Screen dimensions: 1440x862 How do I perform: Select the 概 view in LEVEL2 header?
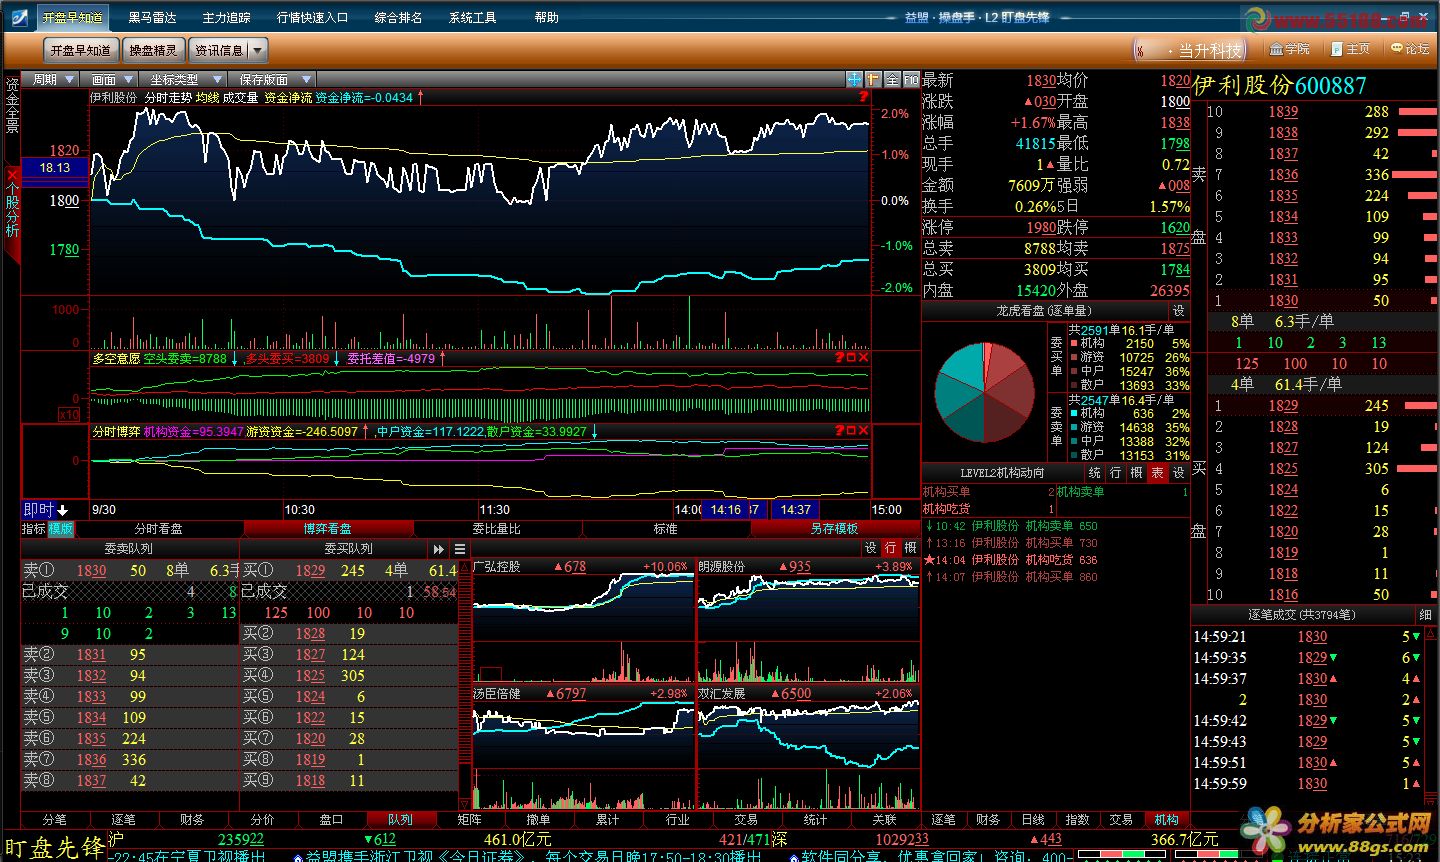point(1137,473)
